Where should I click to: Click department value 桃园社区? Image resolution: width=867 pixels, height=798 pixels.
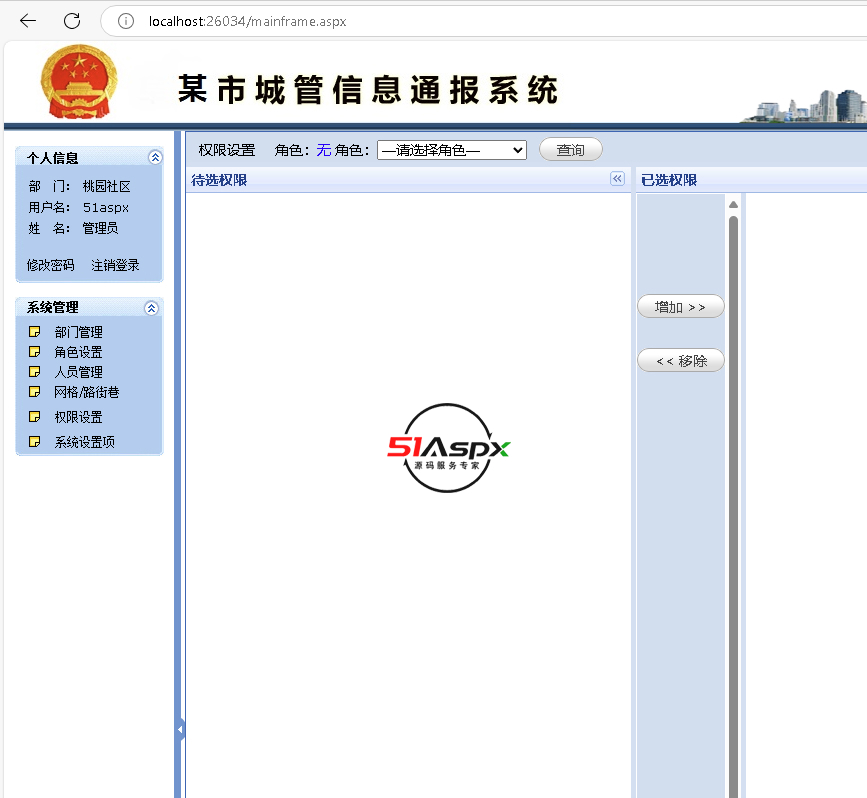tap(106, 186)
